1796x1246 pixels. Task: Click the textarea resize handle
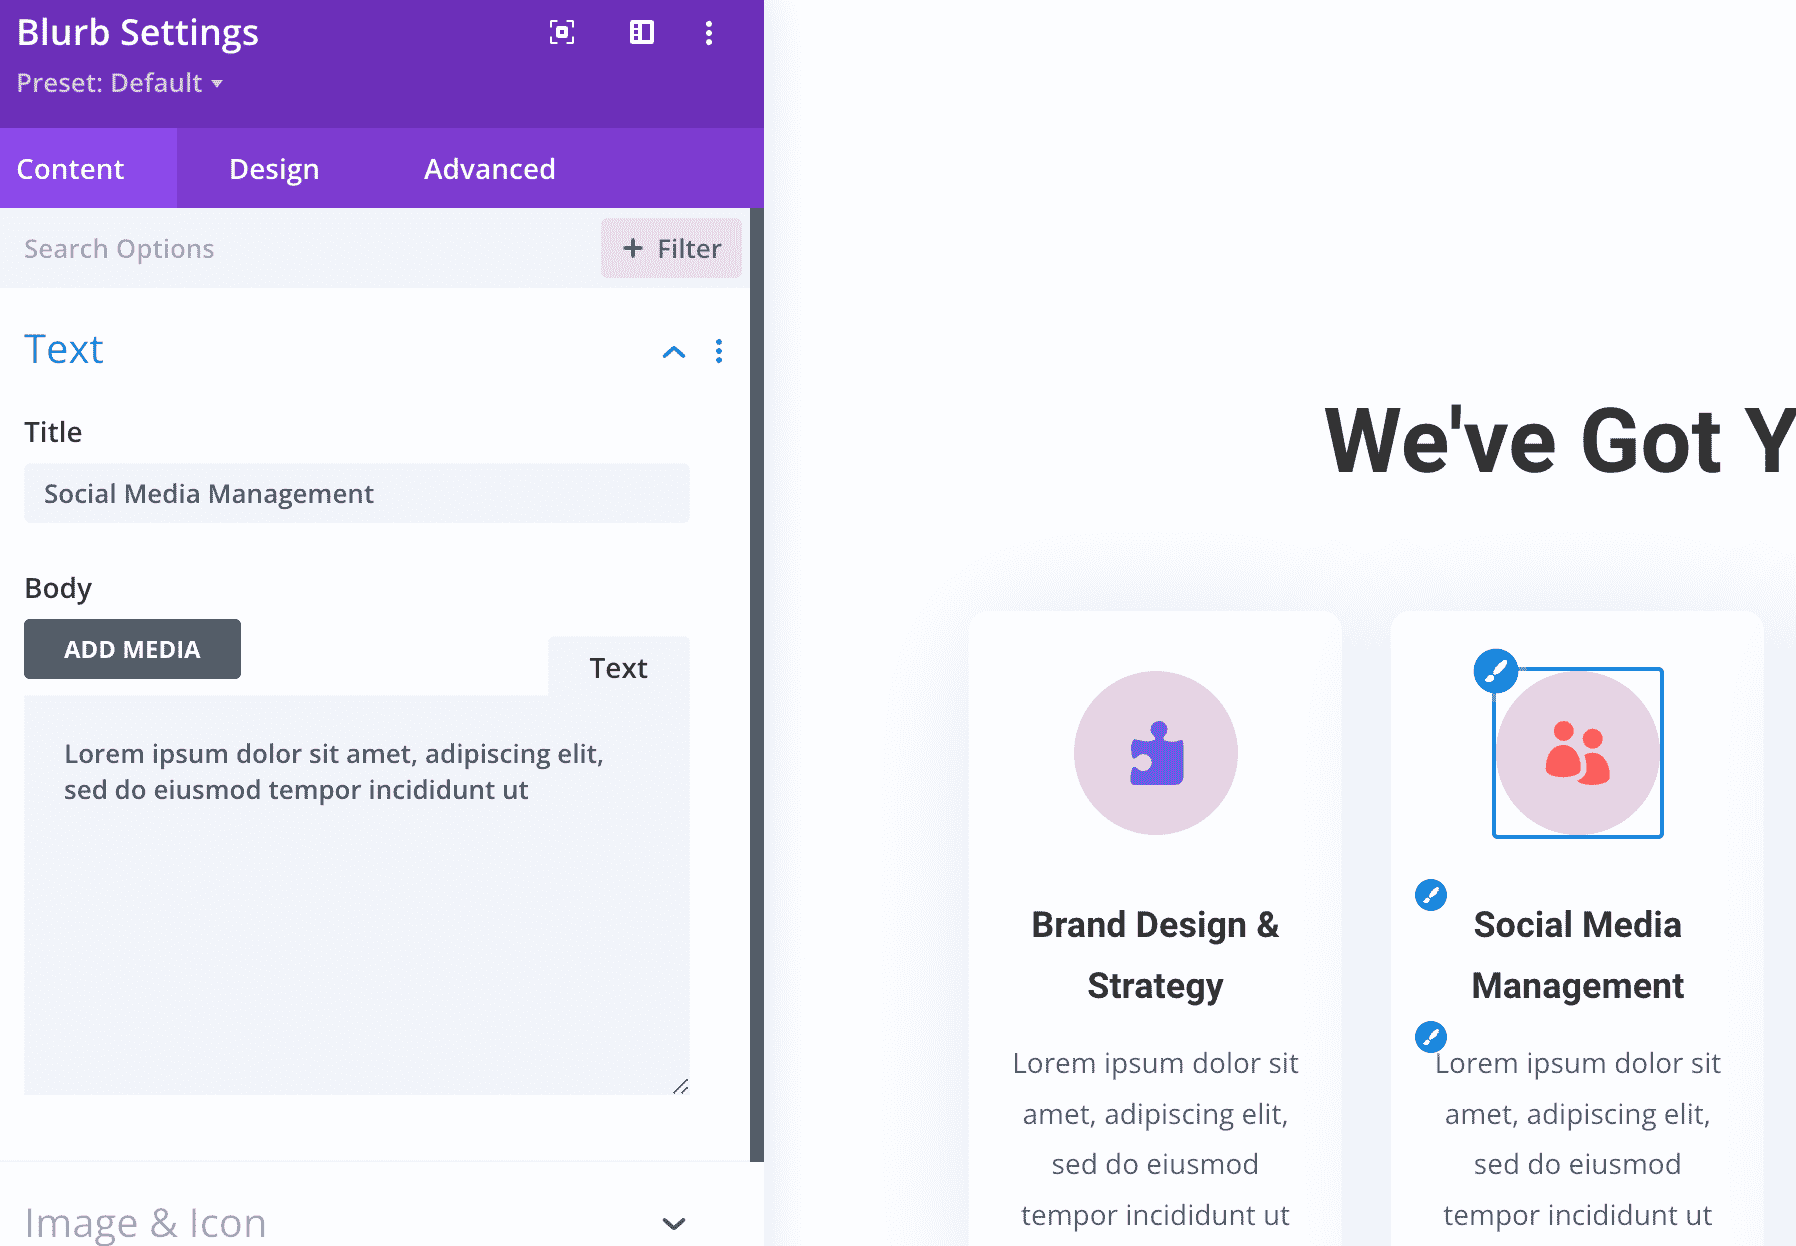[x=680, y=1086]
